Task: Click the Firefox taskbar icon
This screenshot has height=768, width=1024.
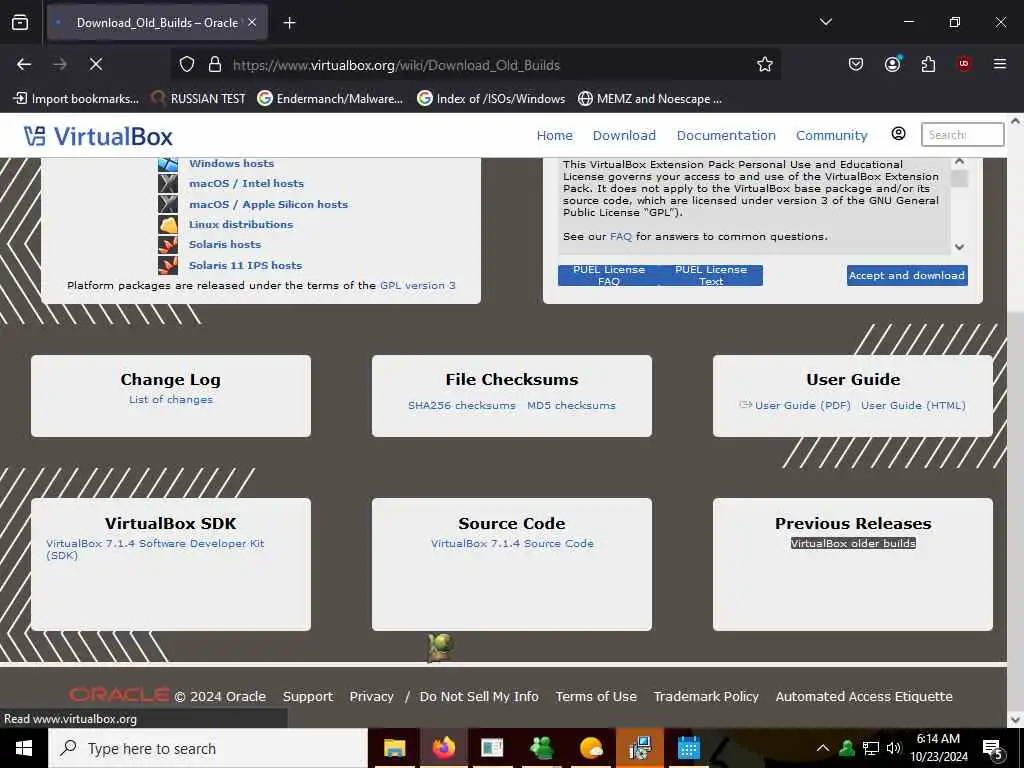Action: click(443, 748)
